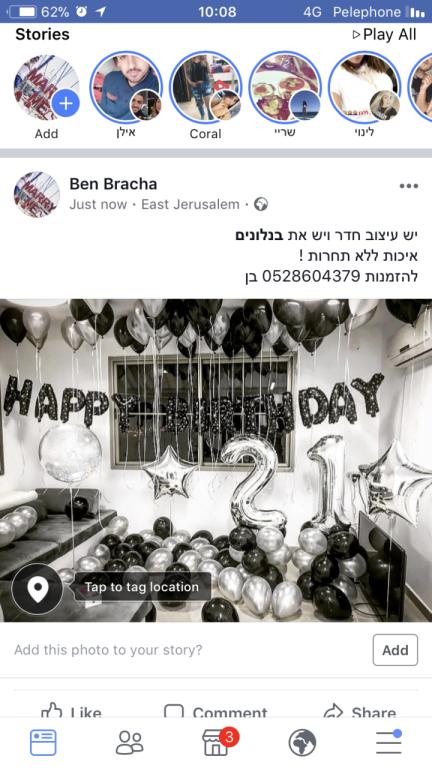This screenshot has height=768, width=432.
Task: Open the Friends tab icon
Action: point(129,743)
